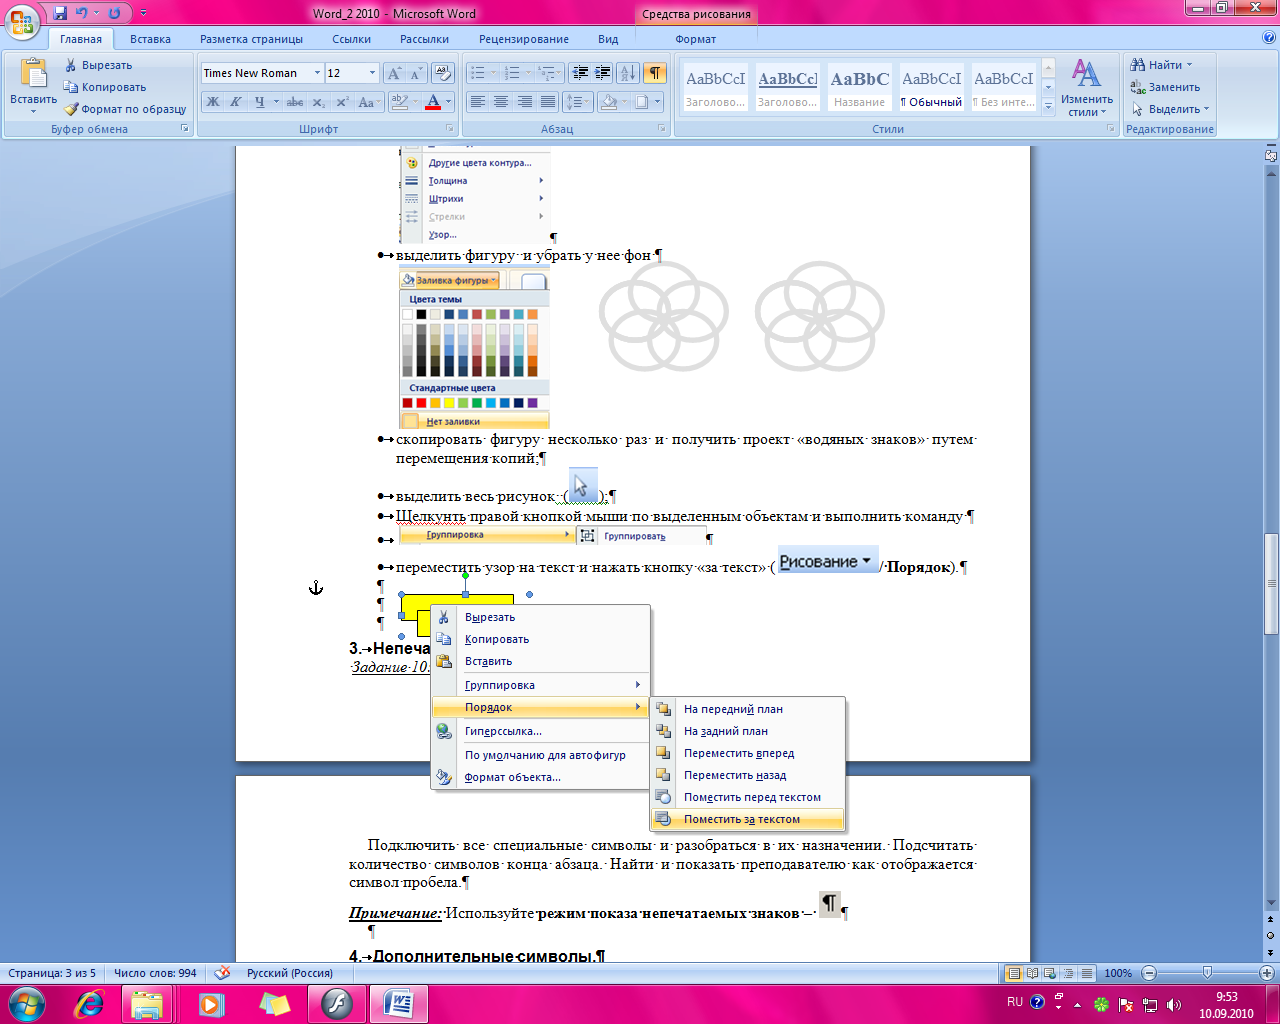Screen dimensions: 1280x1024
Task: Copy with Копировать in the ribbon
Action: click(105, 87)
